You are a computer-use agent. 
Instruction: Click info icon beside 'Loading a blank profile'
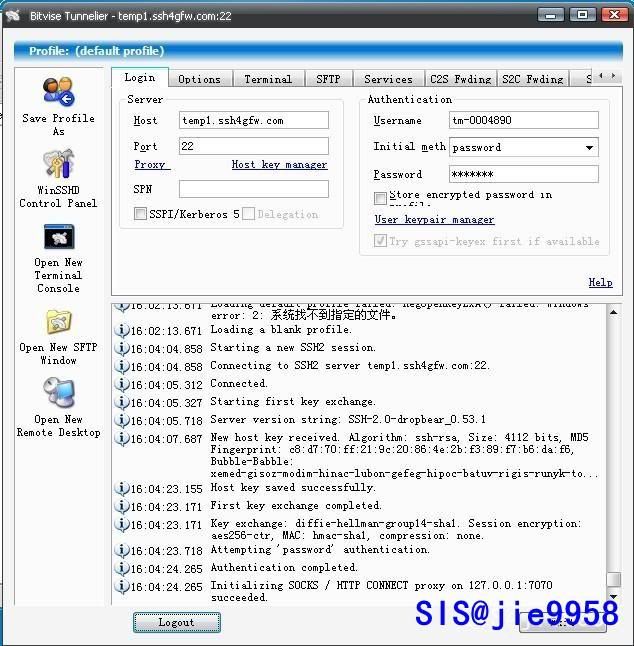coord(122,330)
